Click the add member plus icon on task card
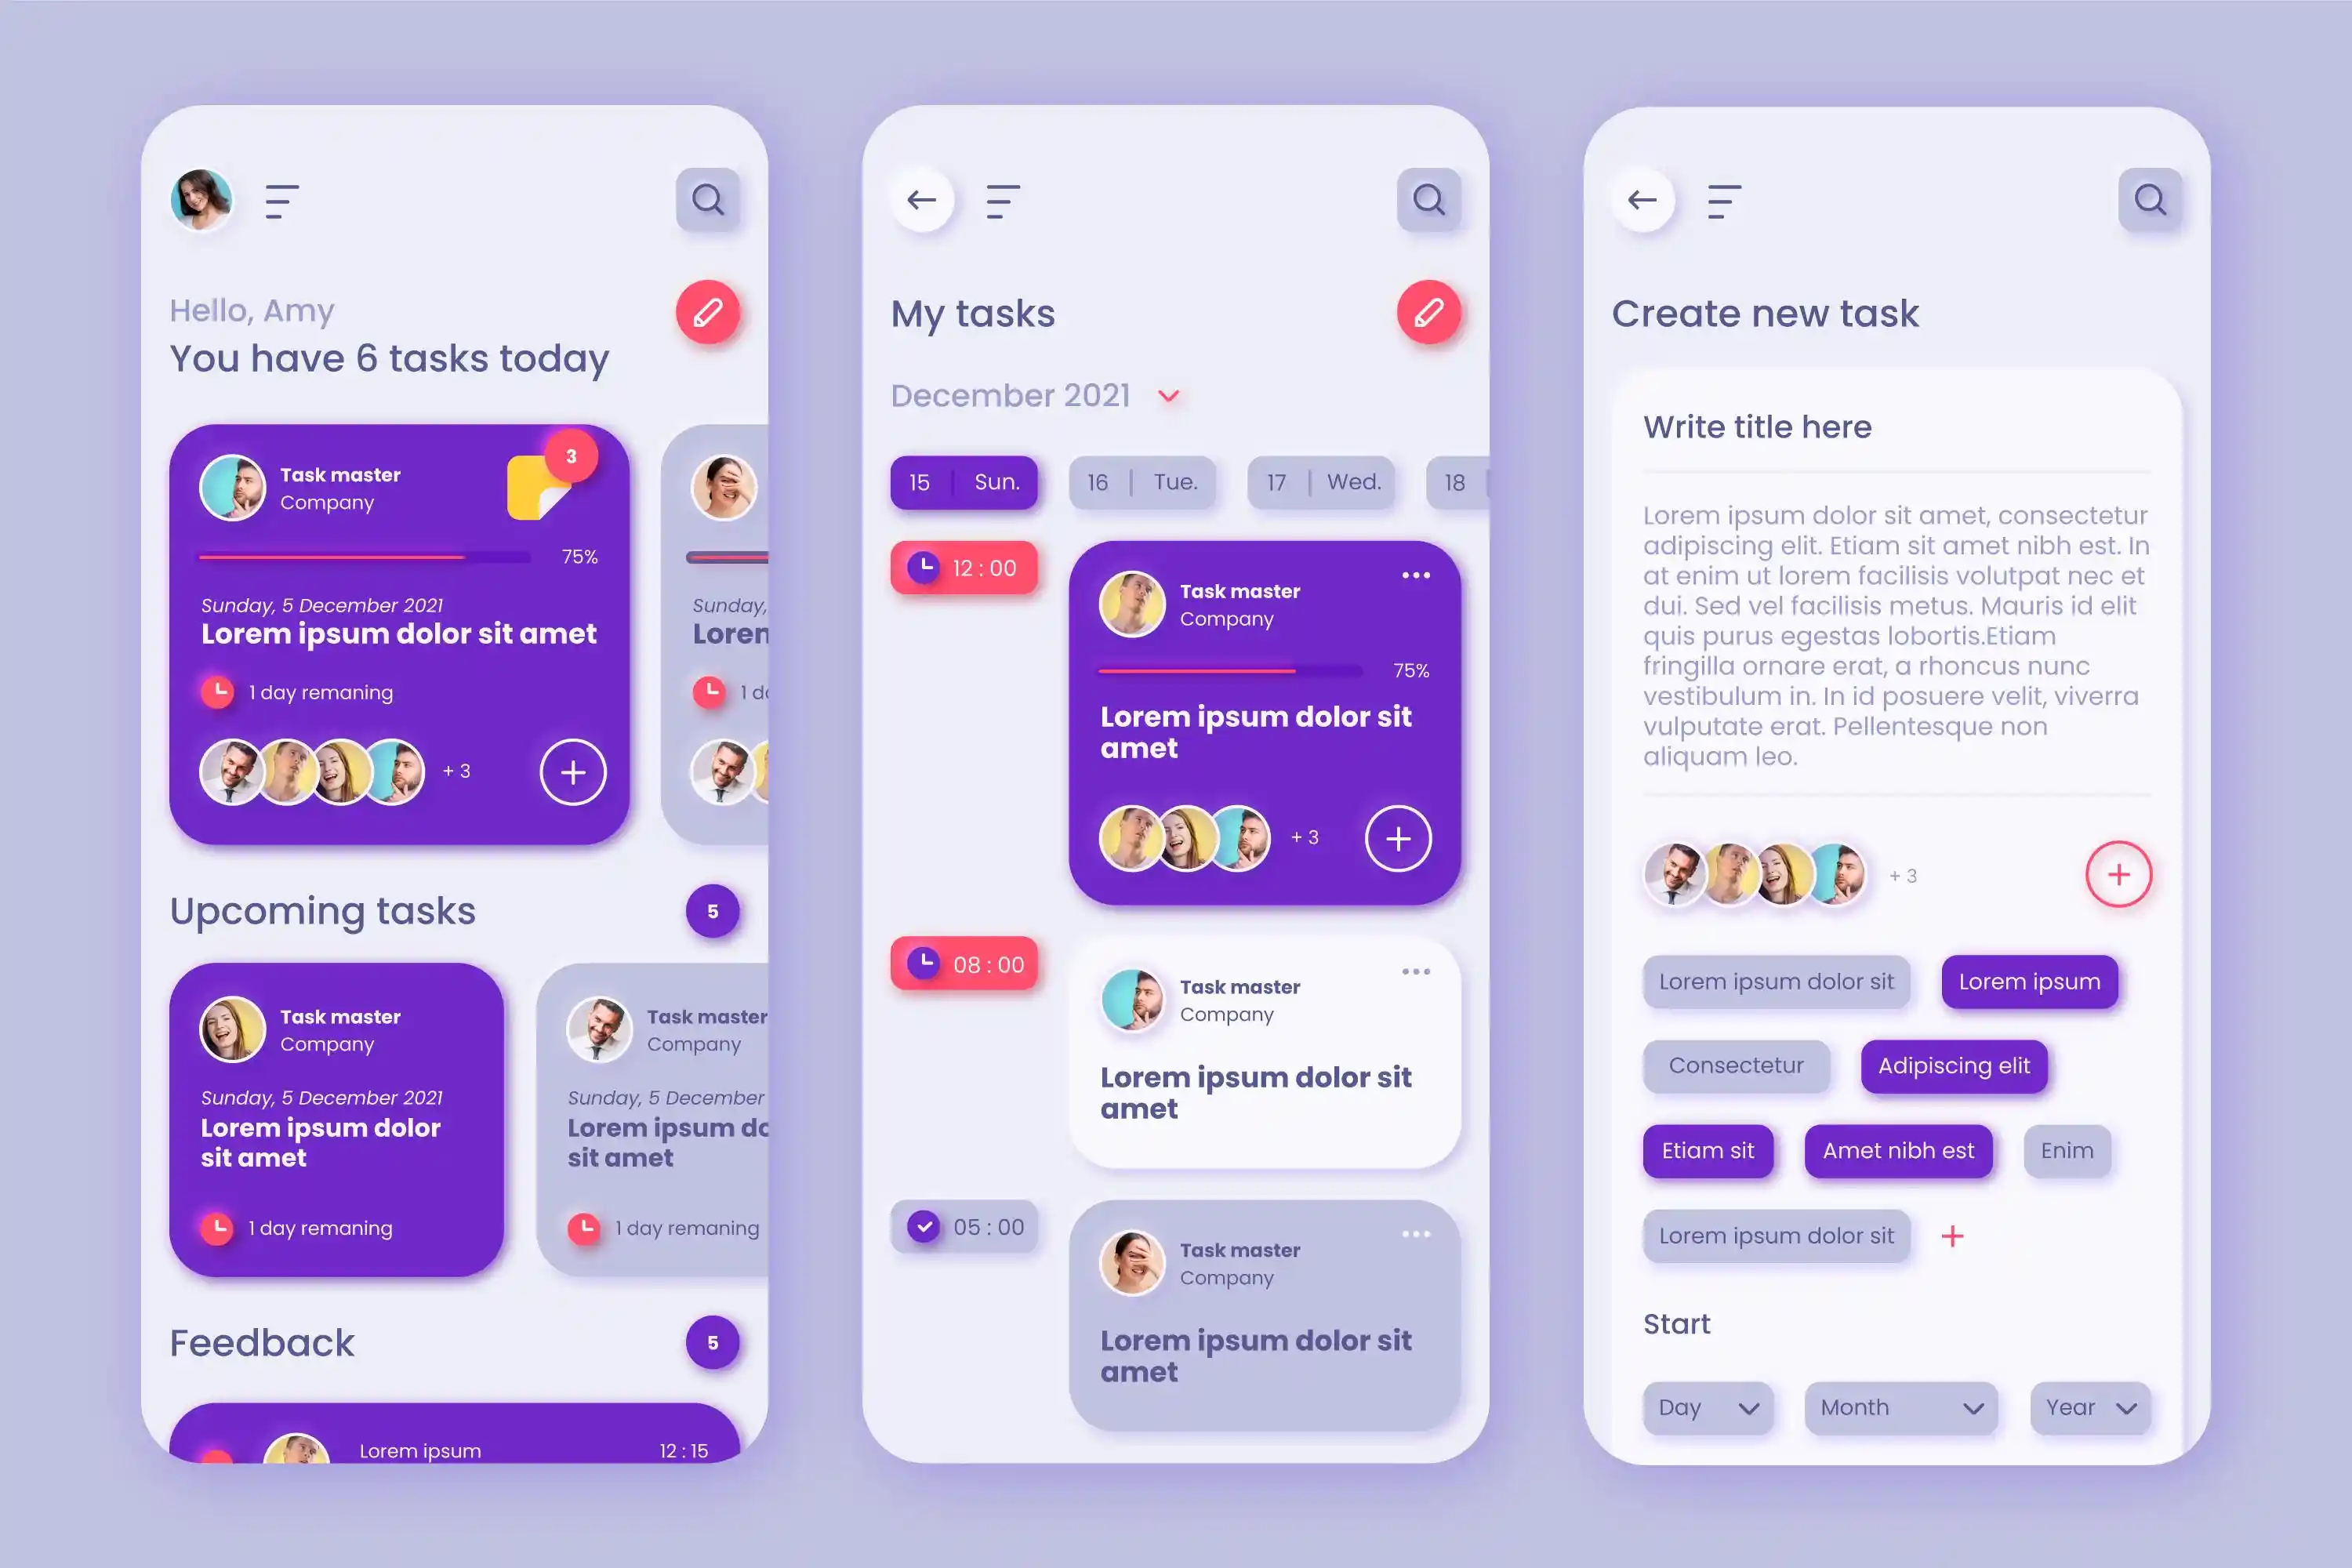Screen dimensions: 2352x1568 [x=574, y=771]
